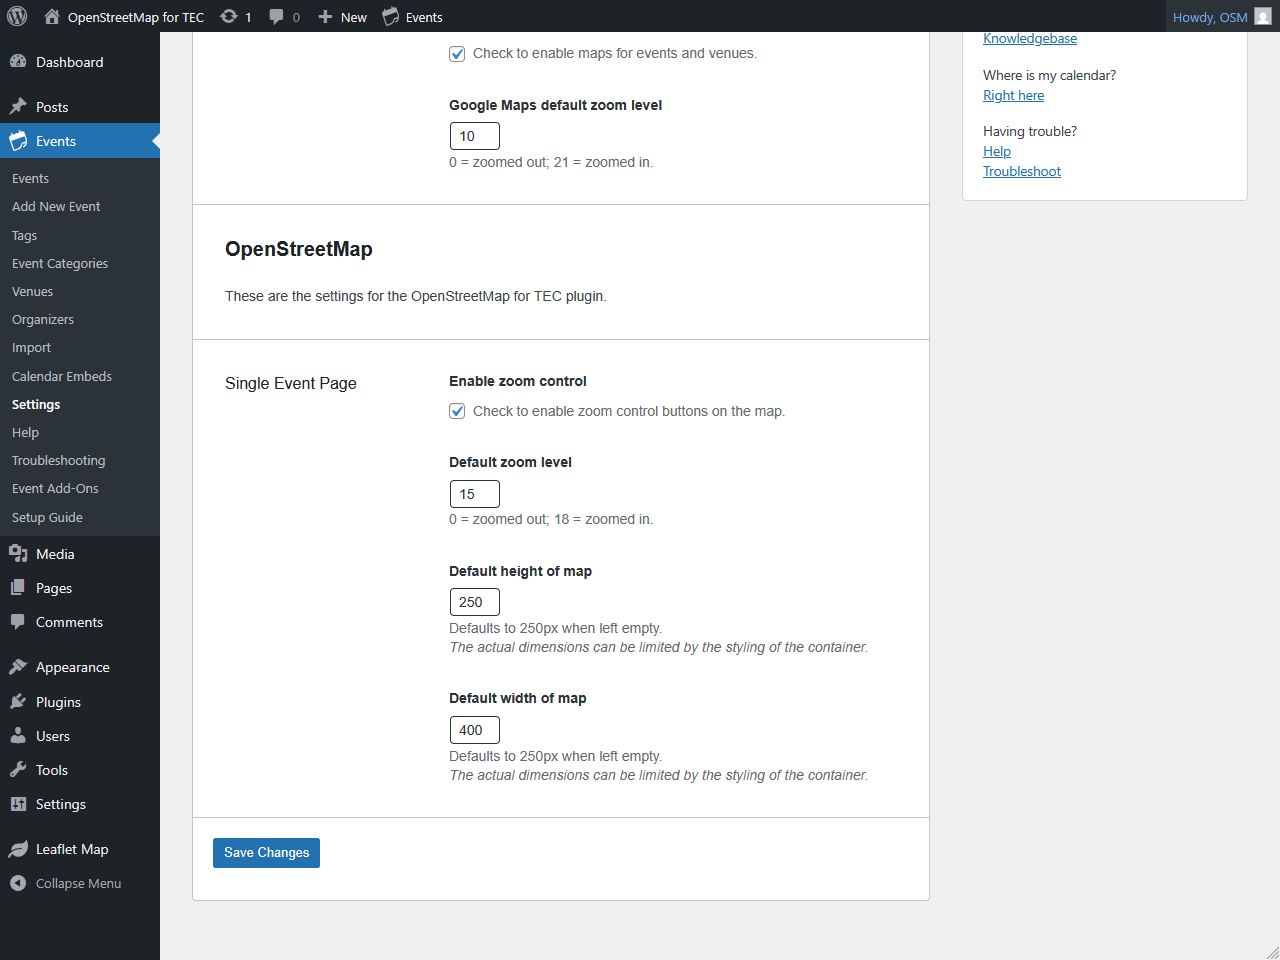Click the Collapse Menu arrow icon
Viewport: 1280px width, 960px height.
[x=18, y=883]
